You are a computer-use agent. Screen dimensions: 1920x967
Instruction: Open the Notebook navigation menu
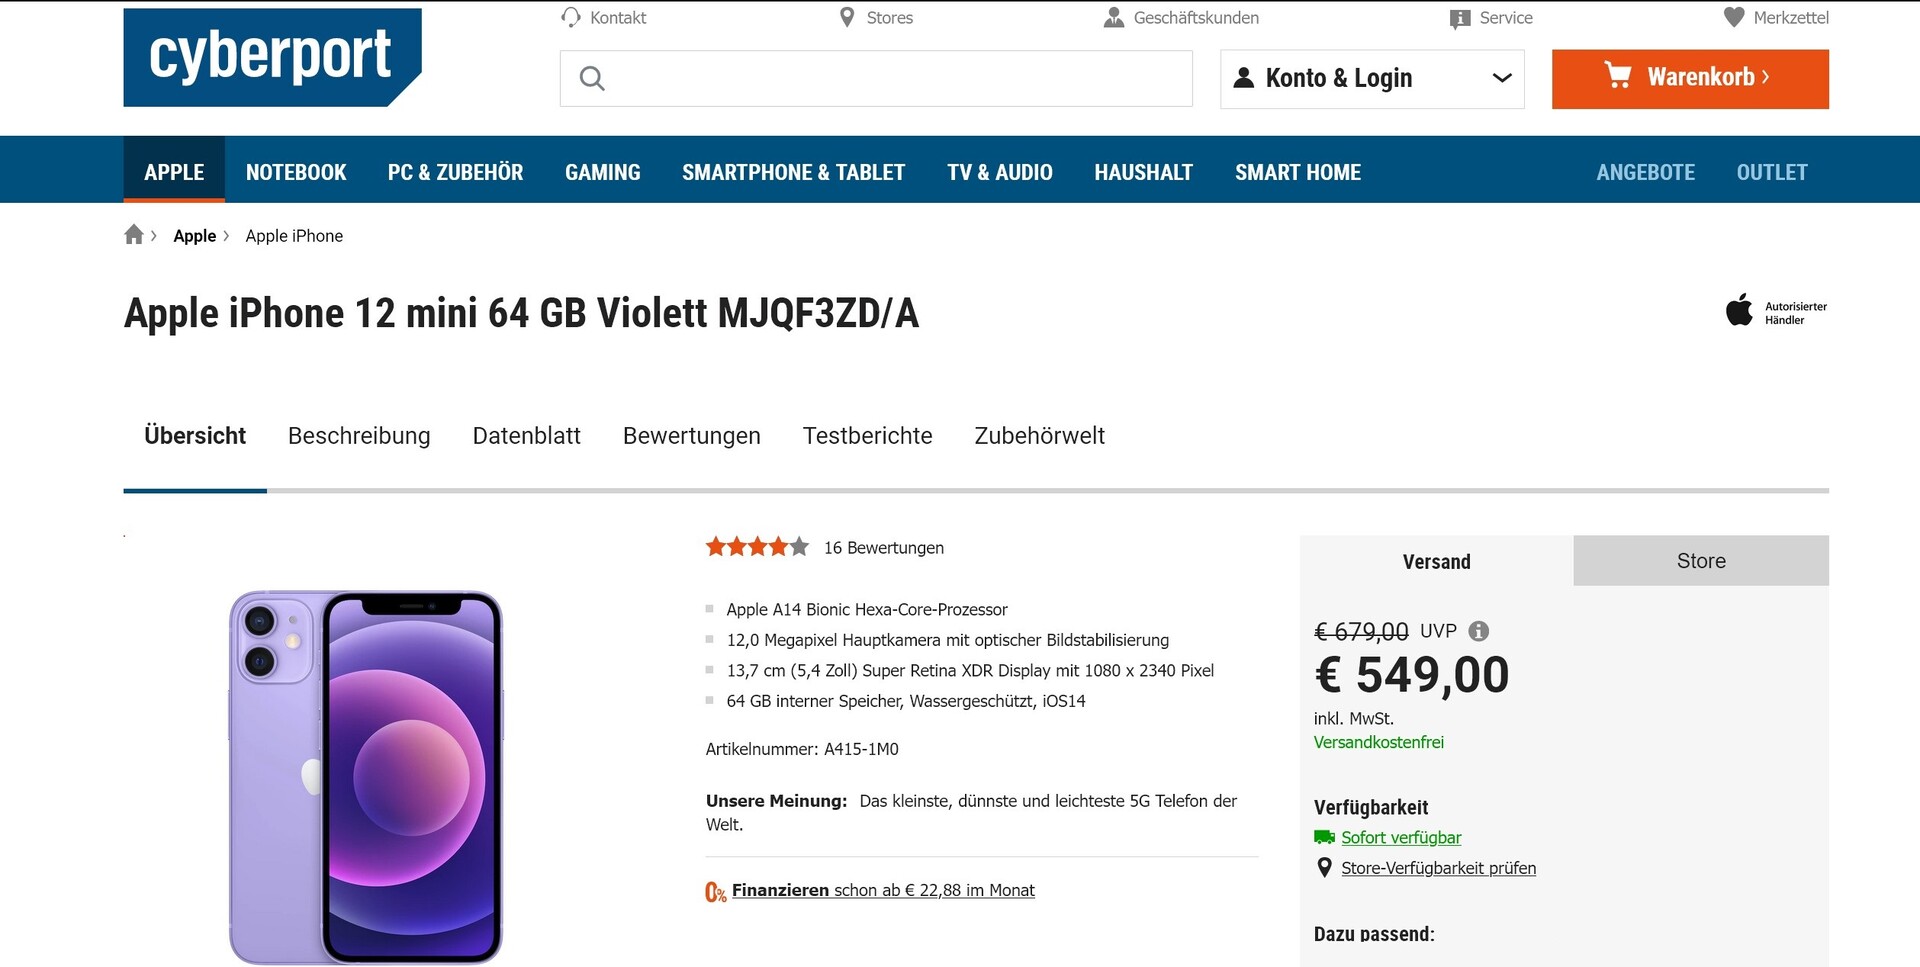click(x=296, y=172)
